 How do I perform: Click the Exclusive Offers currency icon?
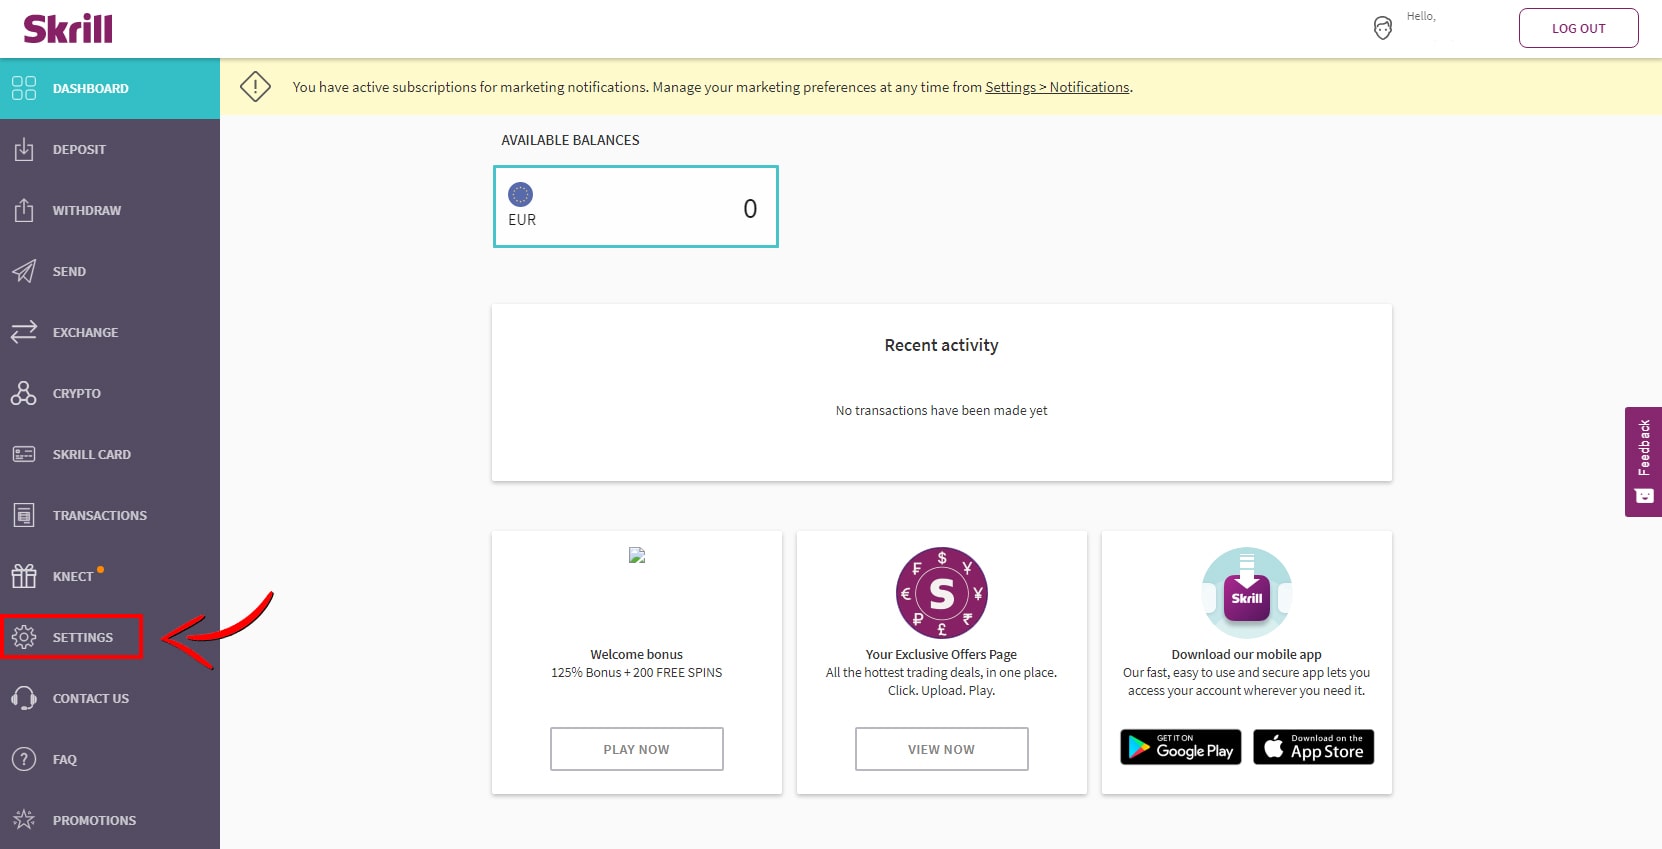coord(942,593)
